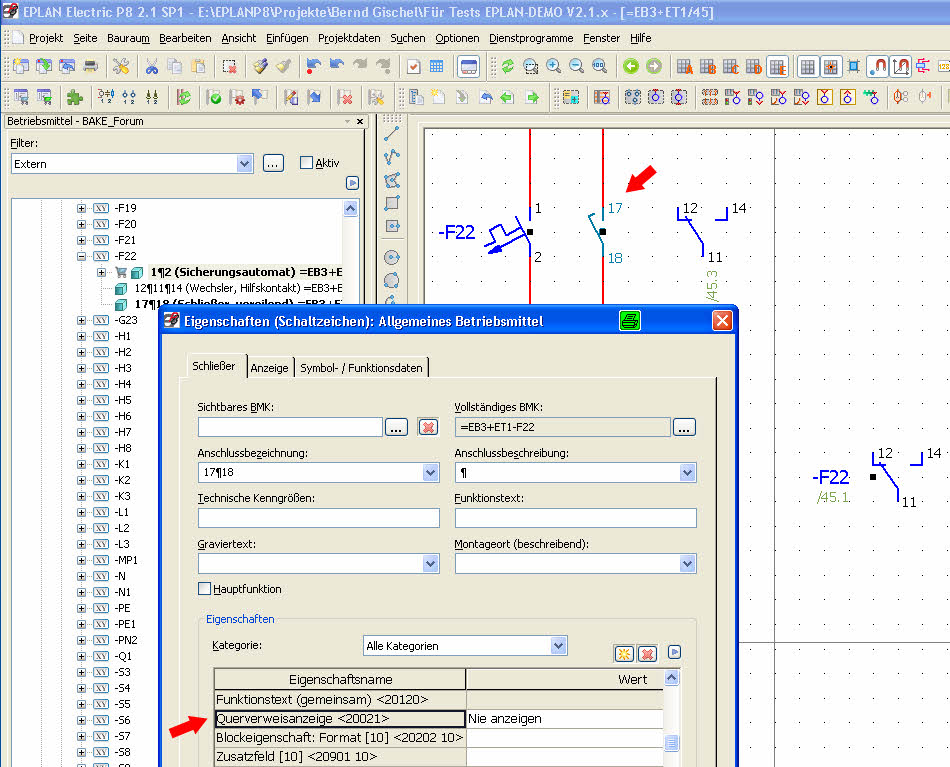Click the paste clipboard icon
Image resolution: width=950 pixels, height=767 pixels.
tap(198, 66)
